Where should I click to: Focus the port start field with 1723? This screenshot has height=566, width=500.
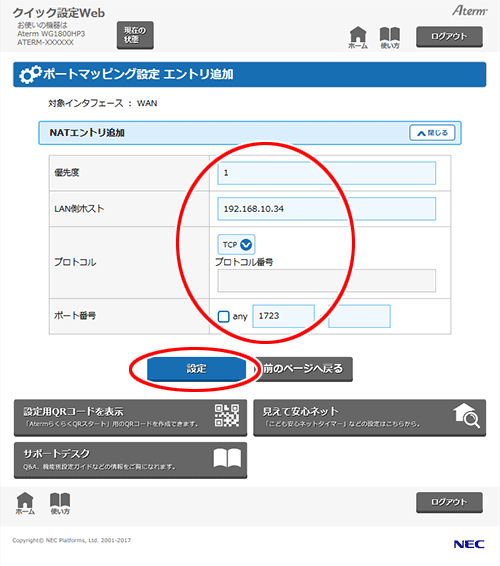[x=283, y=316]
